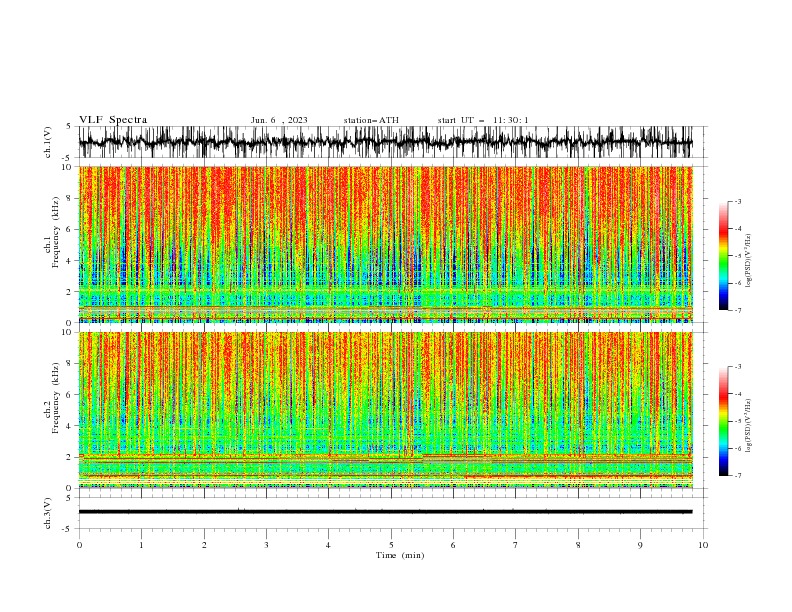Image resolution: width=792 pixels, height=612 pixels.
Task: Click time axis tick label "8"
Action: [x=578, y=545]
